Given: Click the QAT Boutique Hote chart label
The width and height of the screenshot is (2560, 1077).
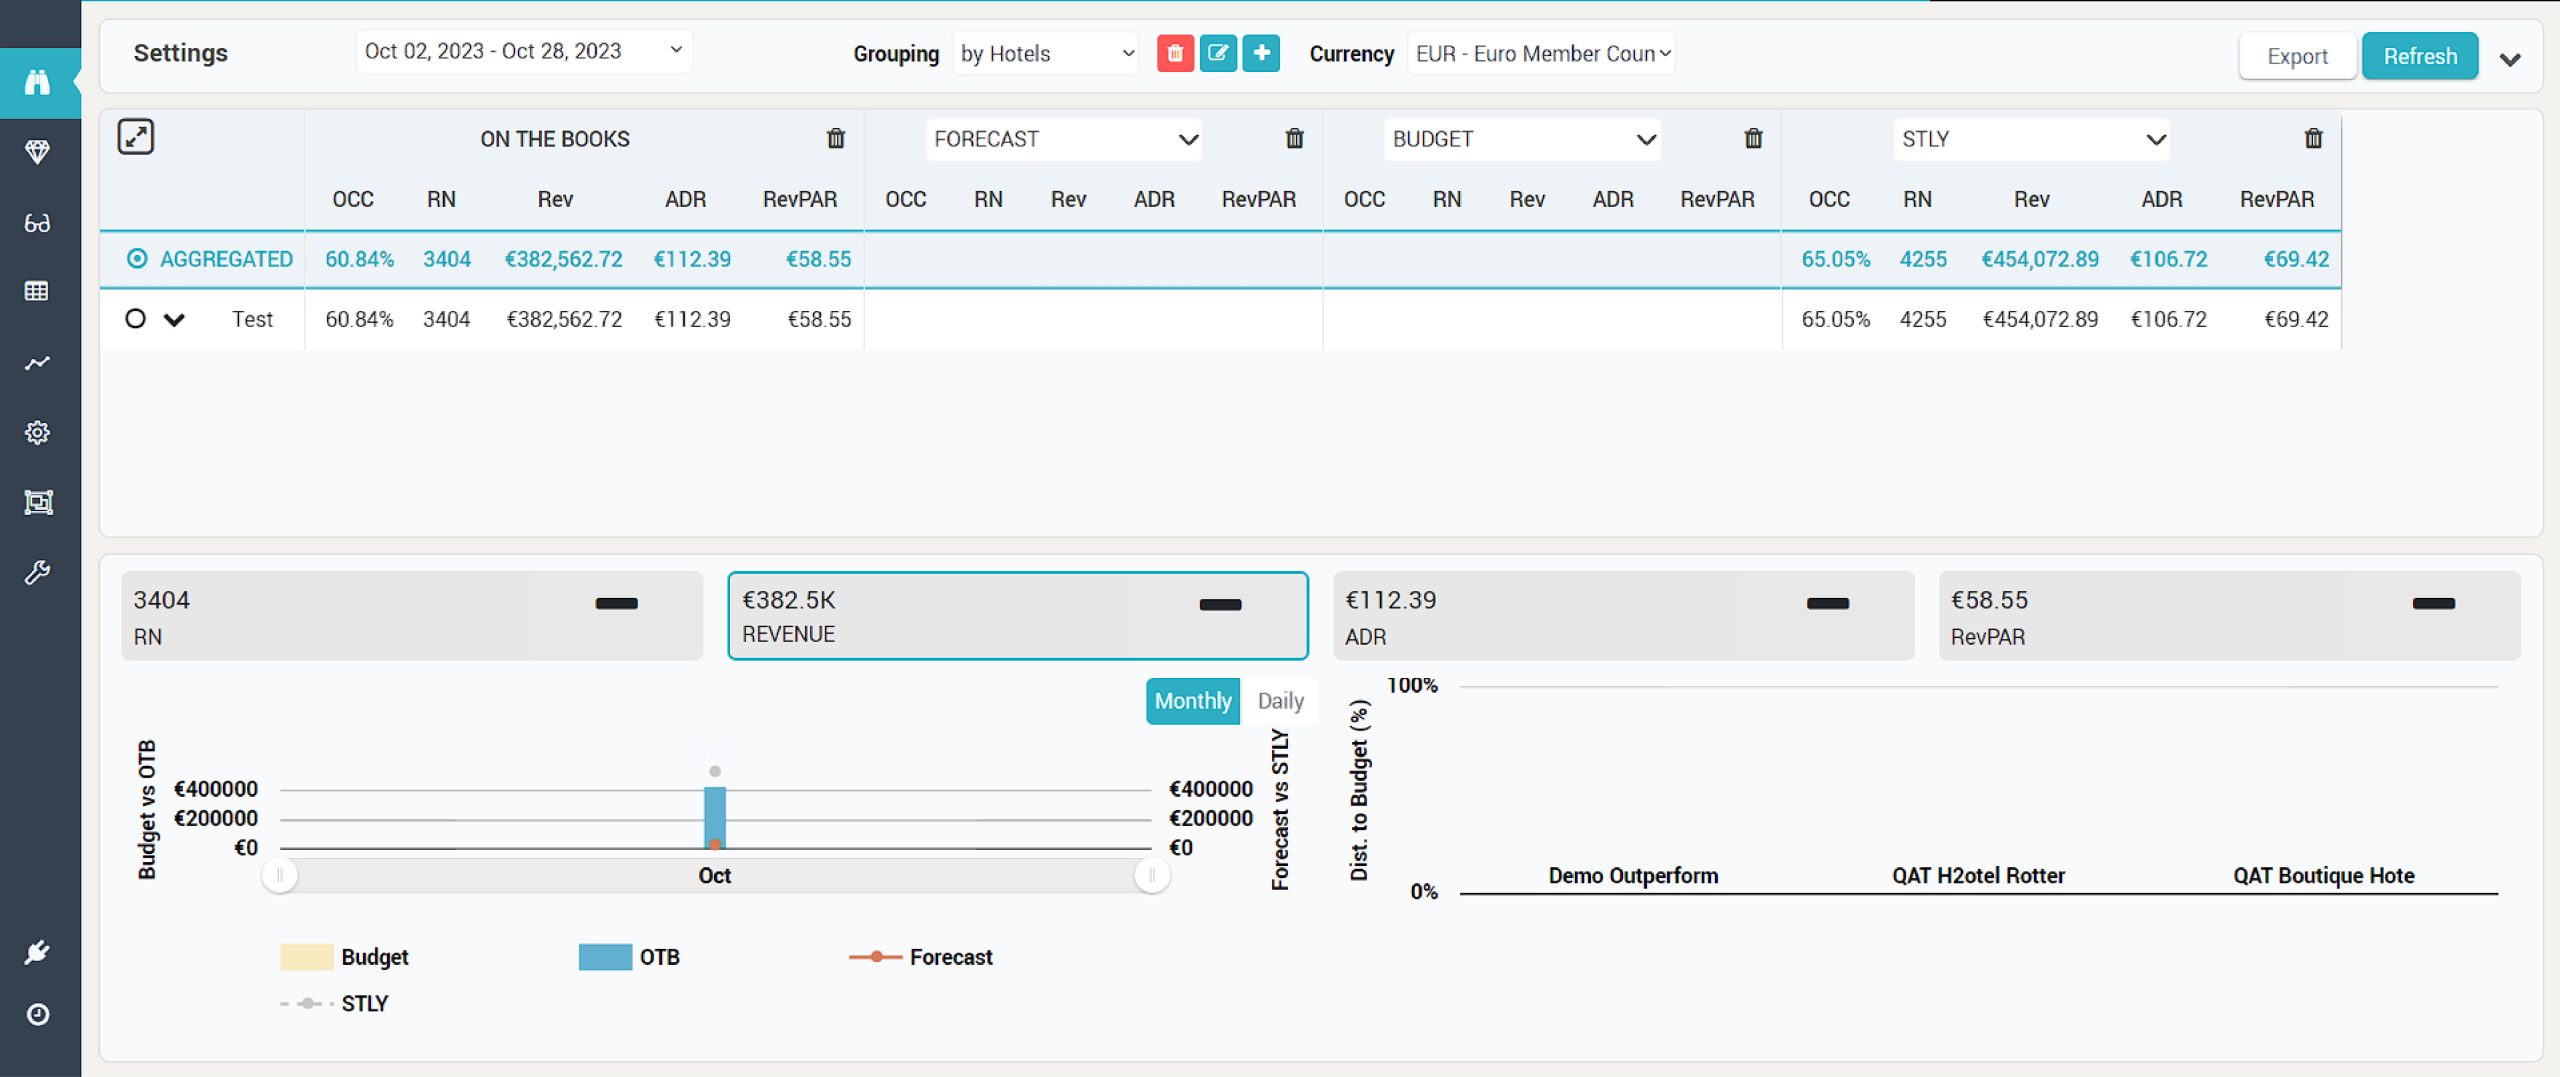Looking at the screenshot, I should [2324, 876].
